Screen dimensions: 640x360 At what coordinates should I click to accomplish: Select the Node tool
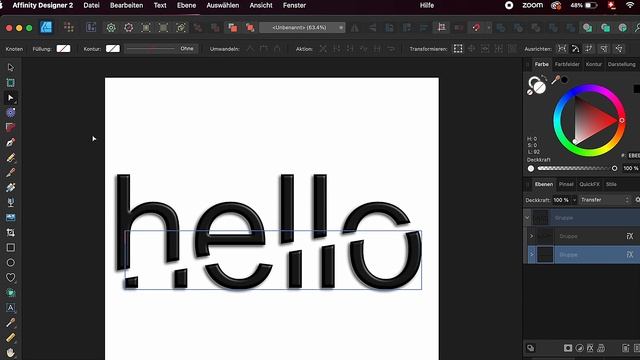[x=11, y=98]
